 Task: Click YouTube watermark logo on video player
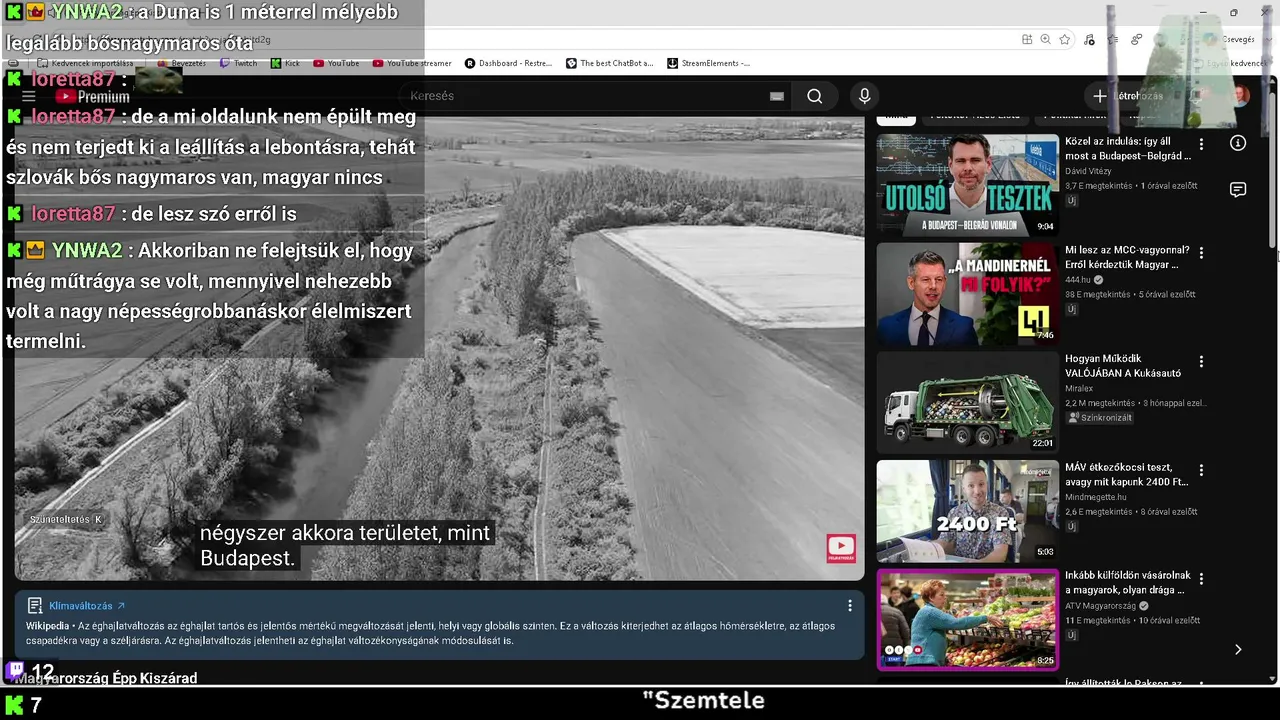point(841,548)
